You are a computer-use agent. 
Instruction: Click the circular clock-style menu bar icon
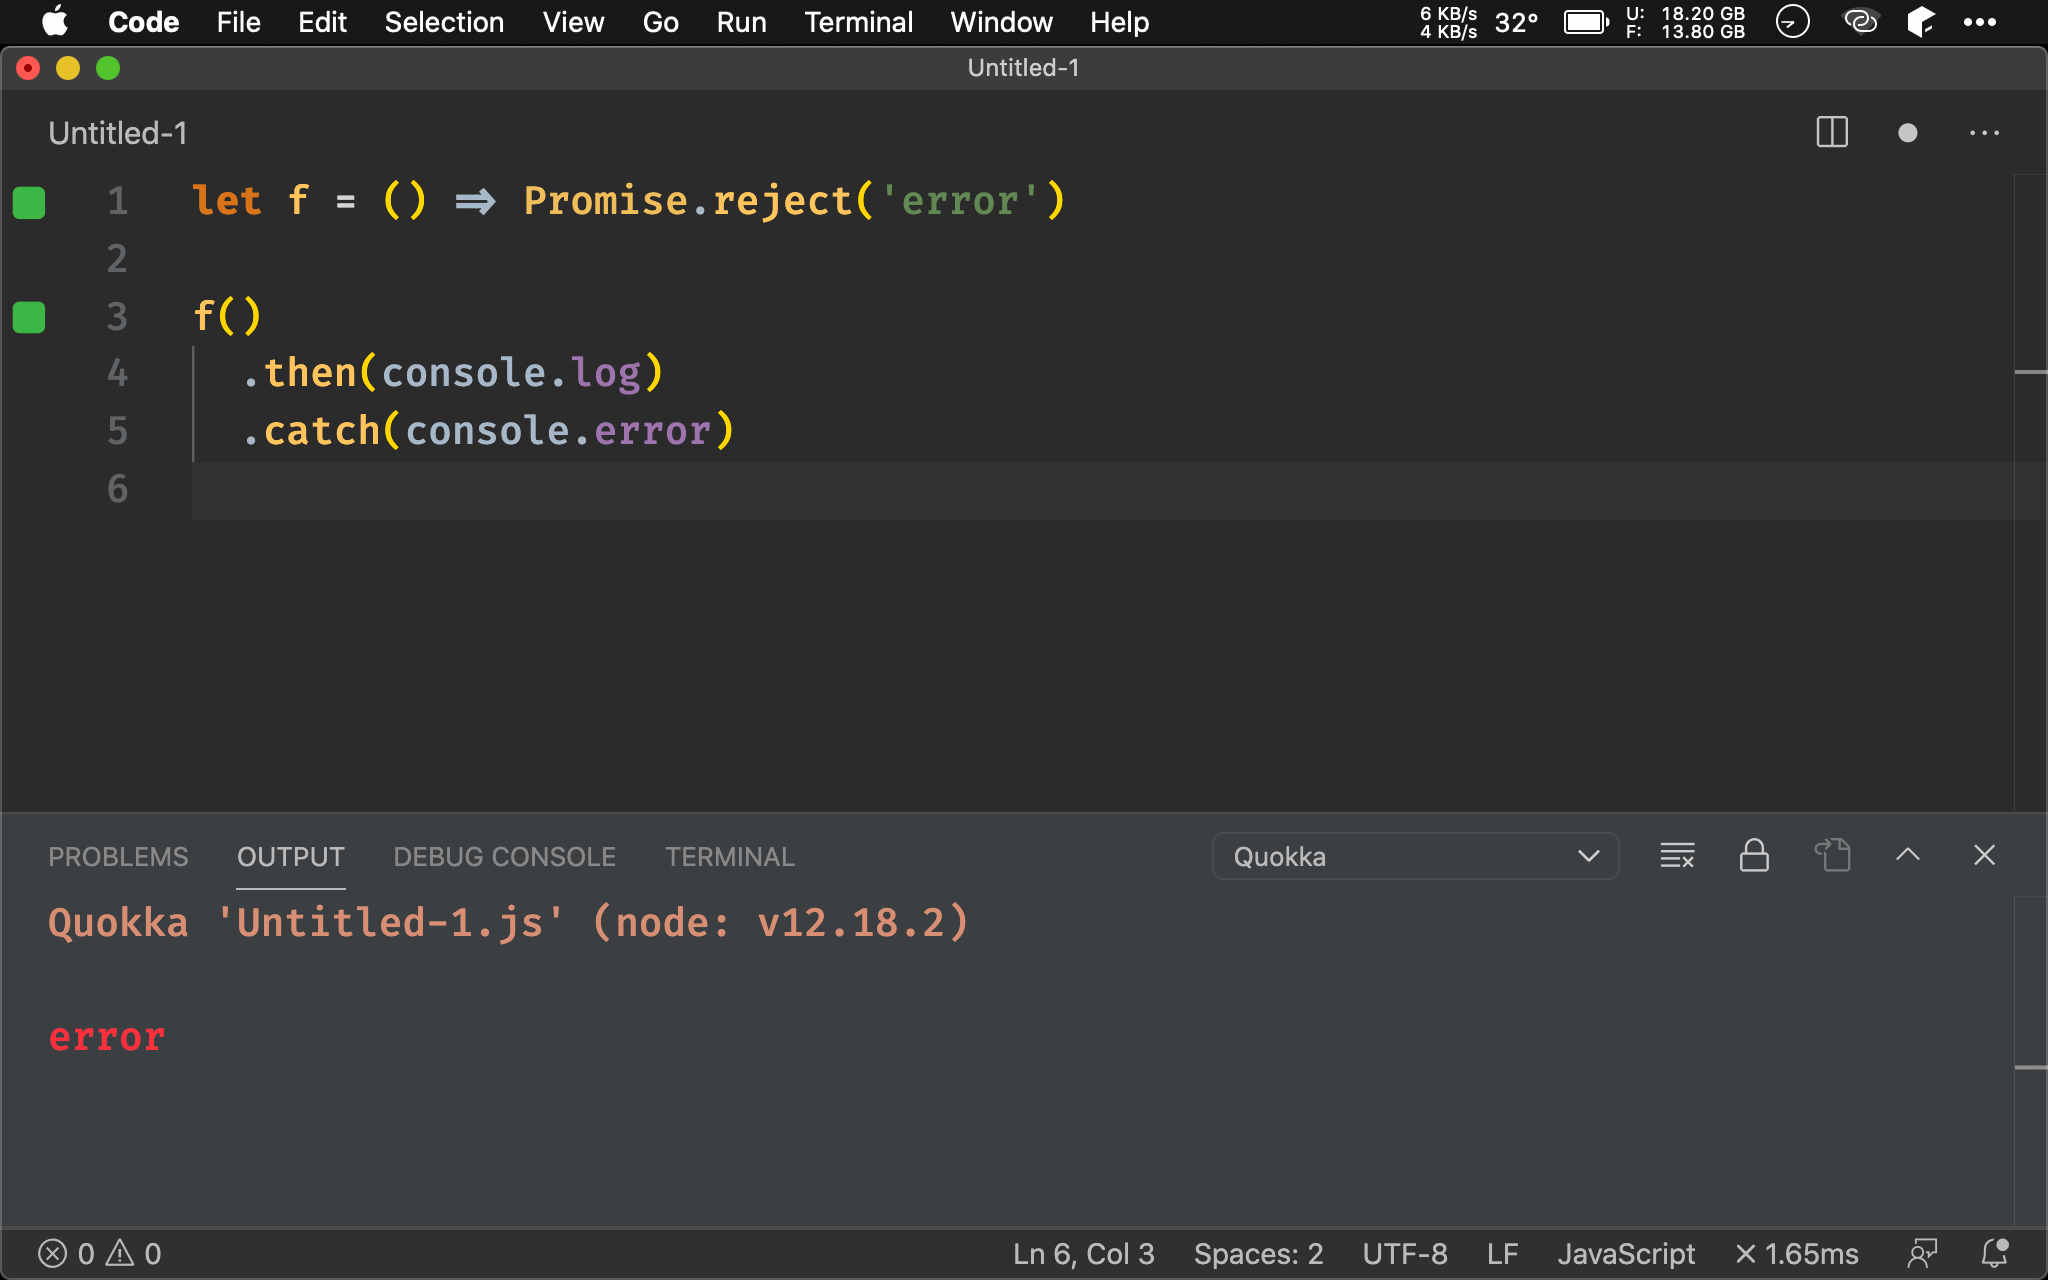(x=1792, y=21)
